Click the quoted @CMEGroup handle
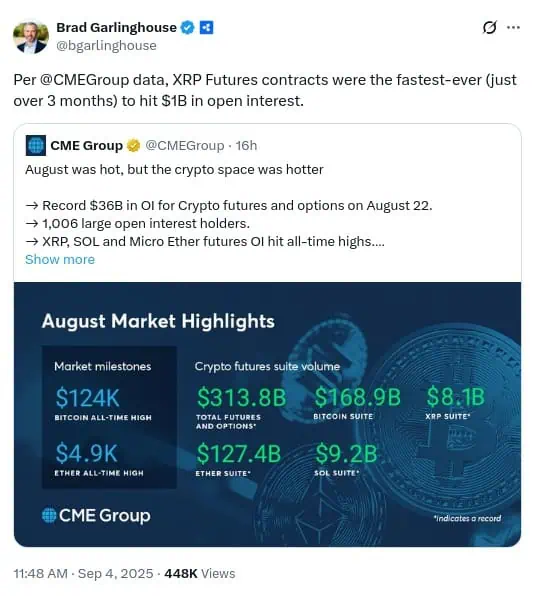This screenshot has height=596, width=535. pyautogui.click(x=185, y=146)
